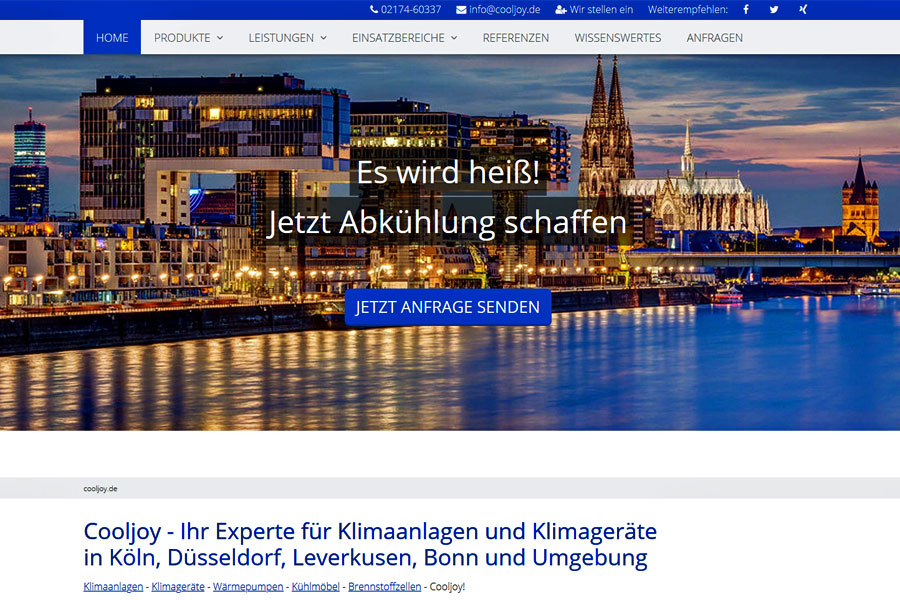Screen dimensions: 900x600
Task: Click the Facebook share icon
Action: [746, 10]
